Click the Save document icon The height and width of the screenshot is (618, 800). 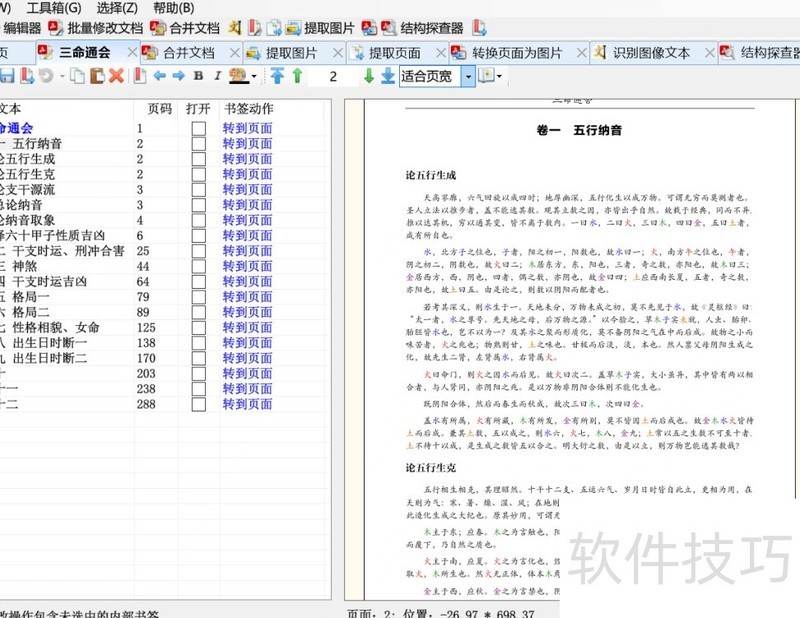(x=7, y=76)
